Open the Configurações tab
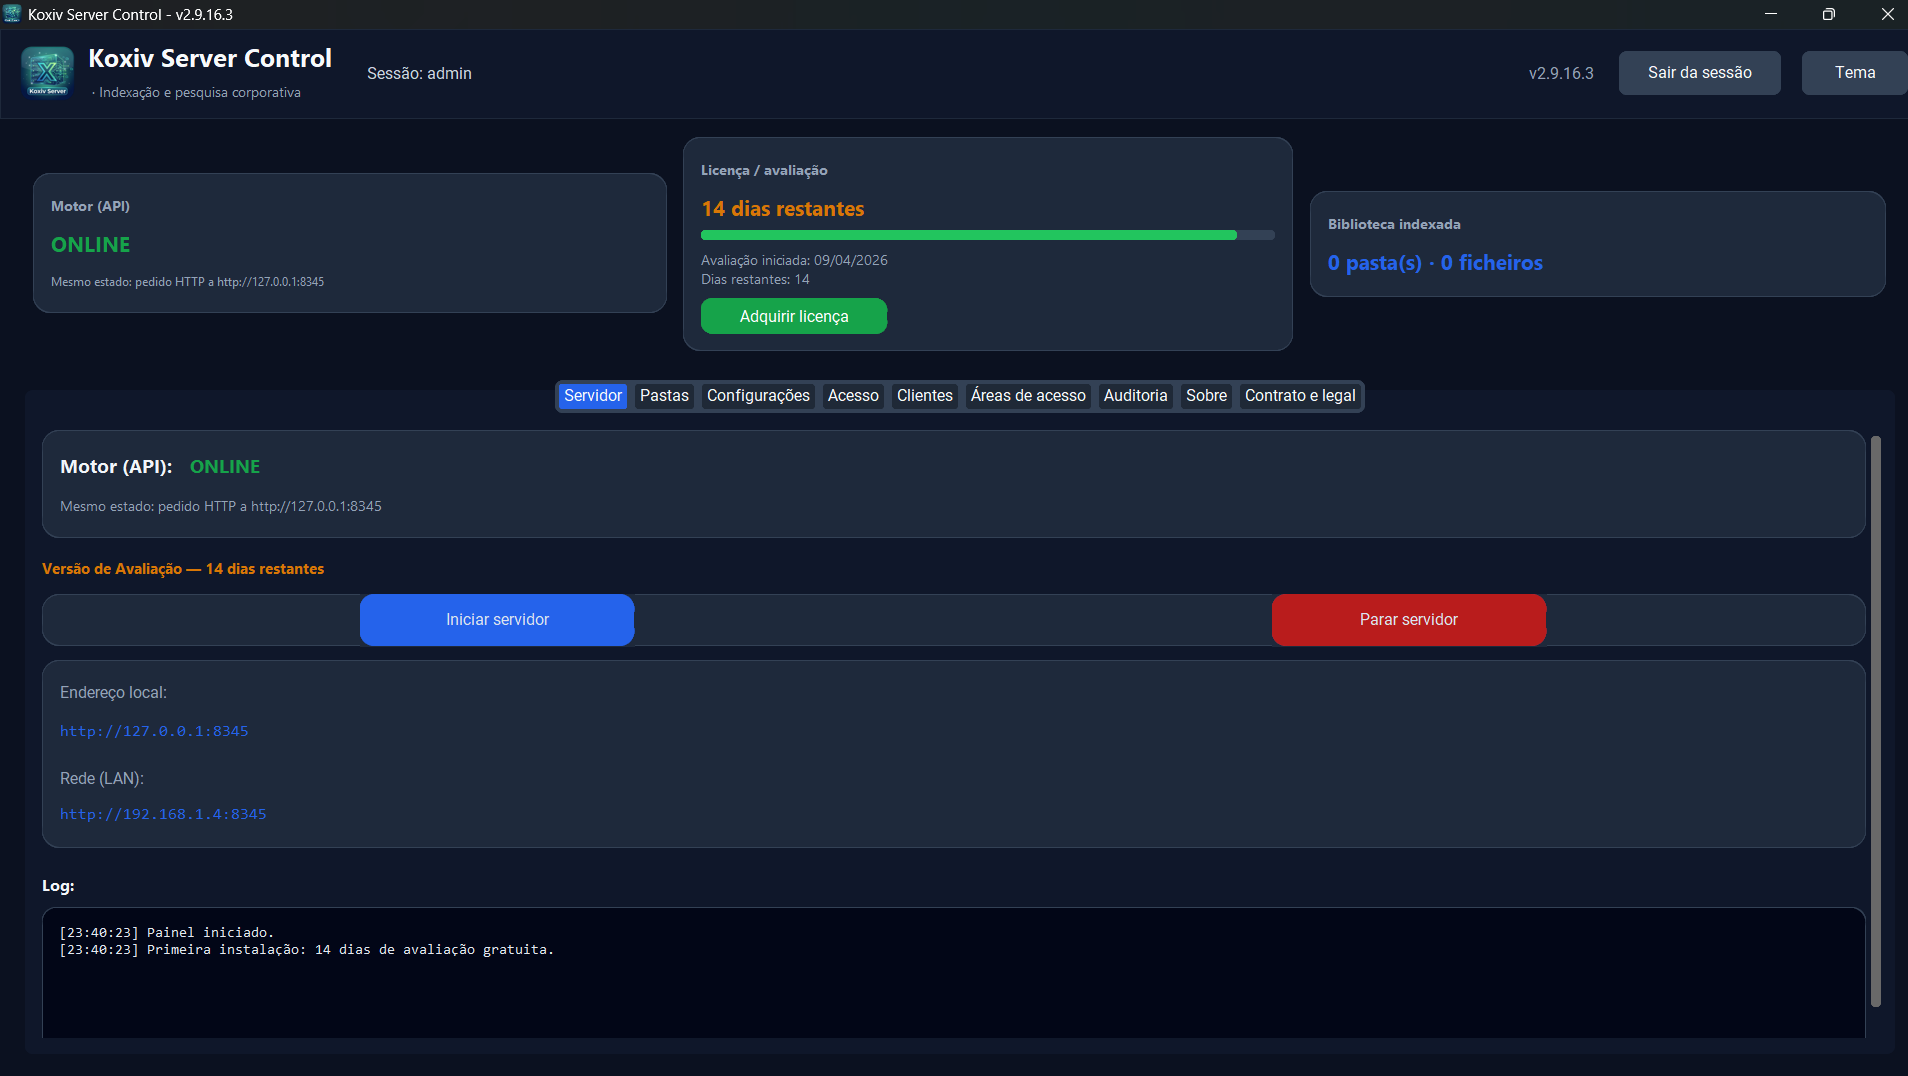The height and width of the screenshot is (1076, 1908). [x=758, y=396]
